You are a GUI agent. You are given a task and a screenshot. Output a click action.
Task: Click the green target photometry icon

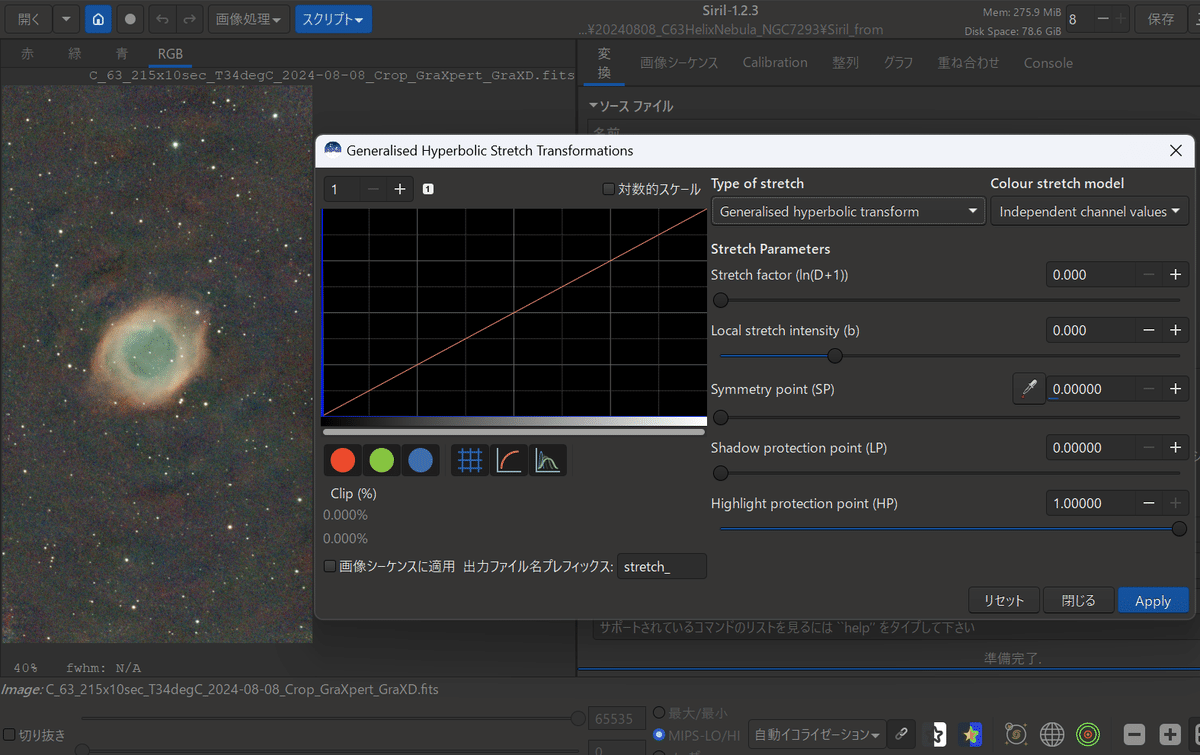click(1088, 734)
